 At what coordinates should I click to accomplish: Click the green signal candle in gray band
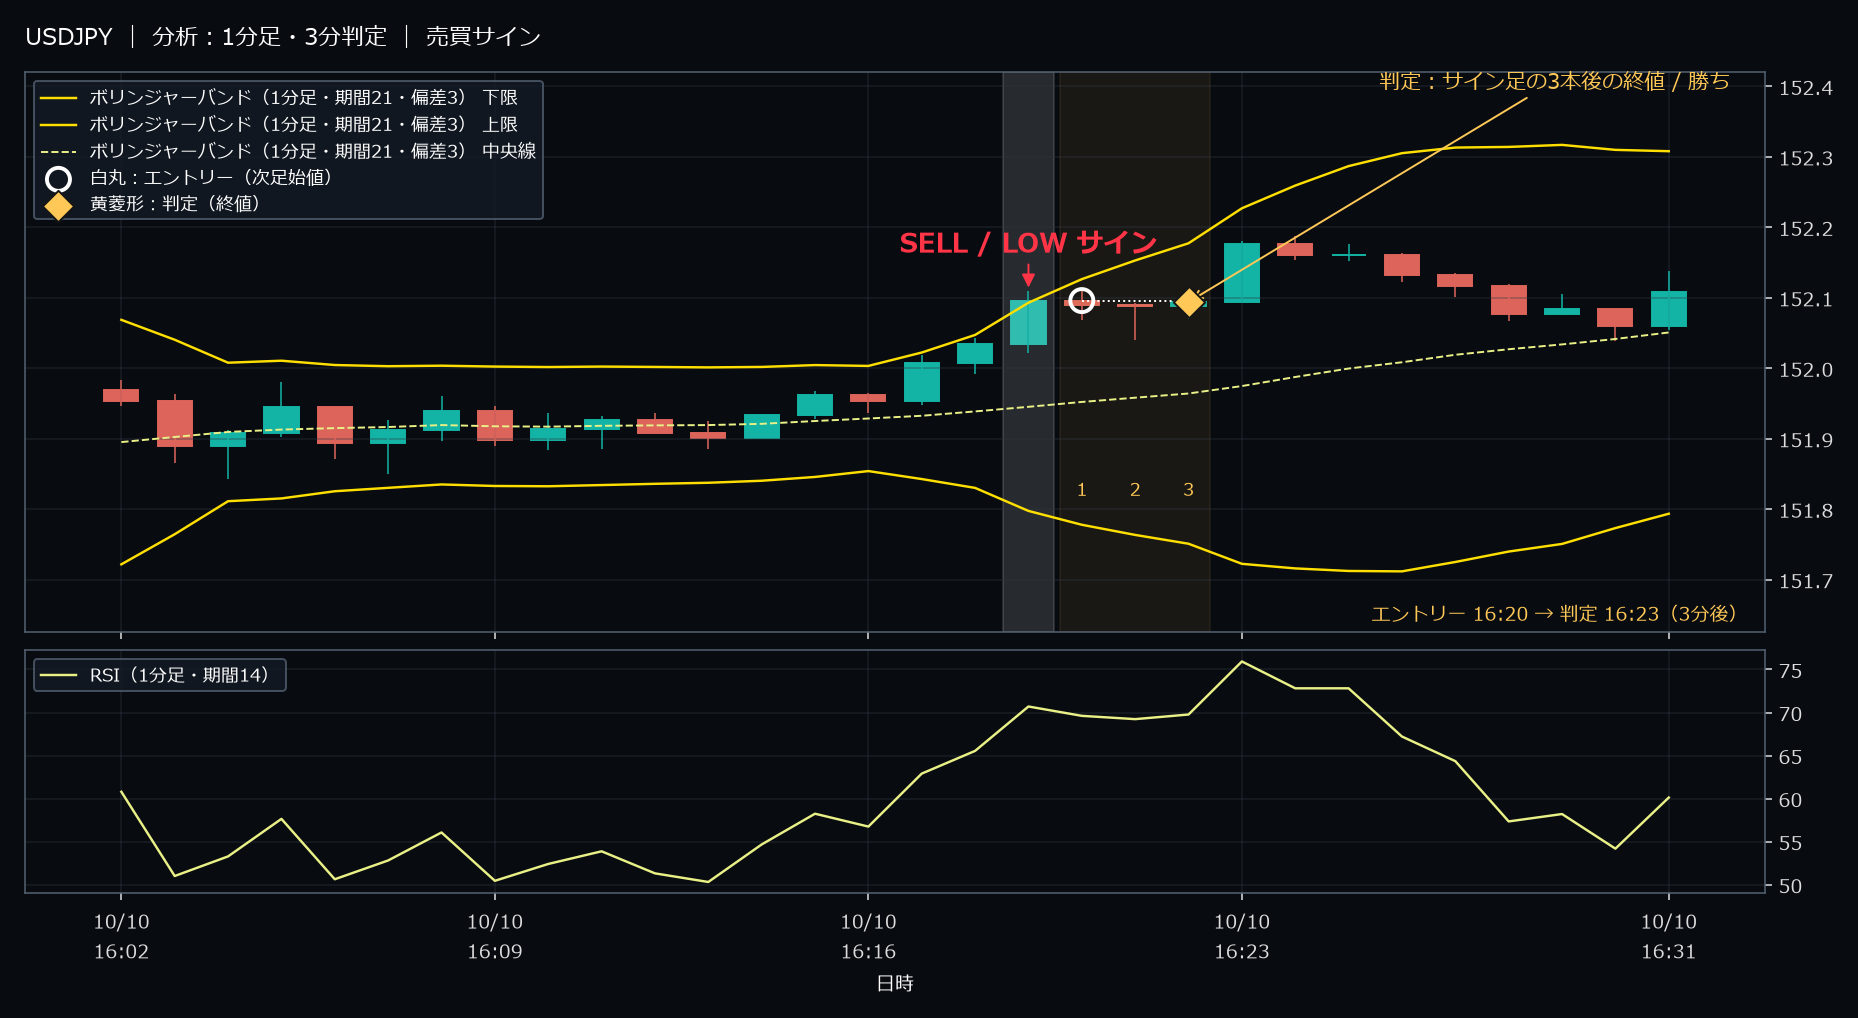1028,322
